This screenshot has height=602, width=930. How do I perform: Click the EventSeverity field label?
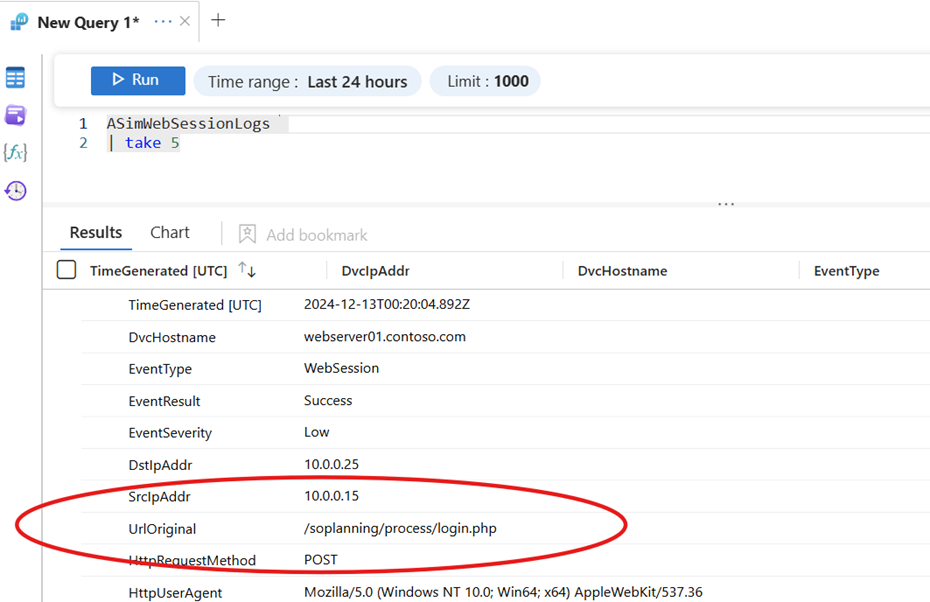click(170, 433)
